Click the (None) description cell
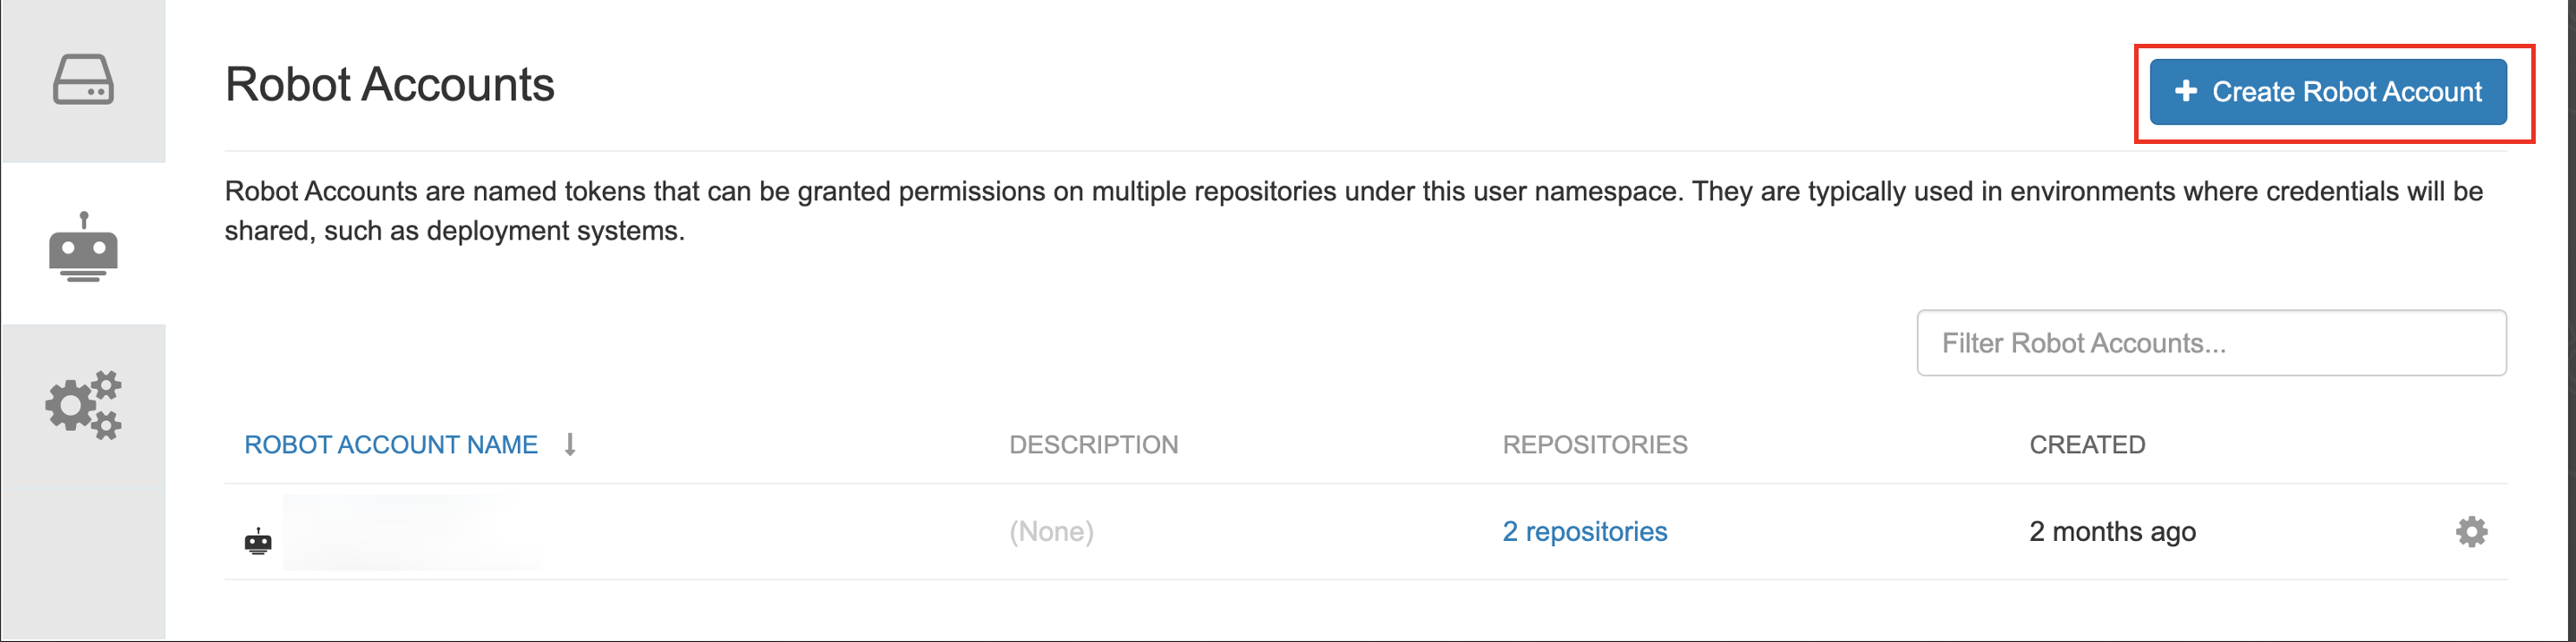 [1051, 532]
